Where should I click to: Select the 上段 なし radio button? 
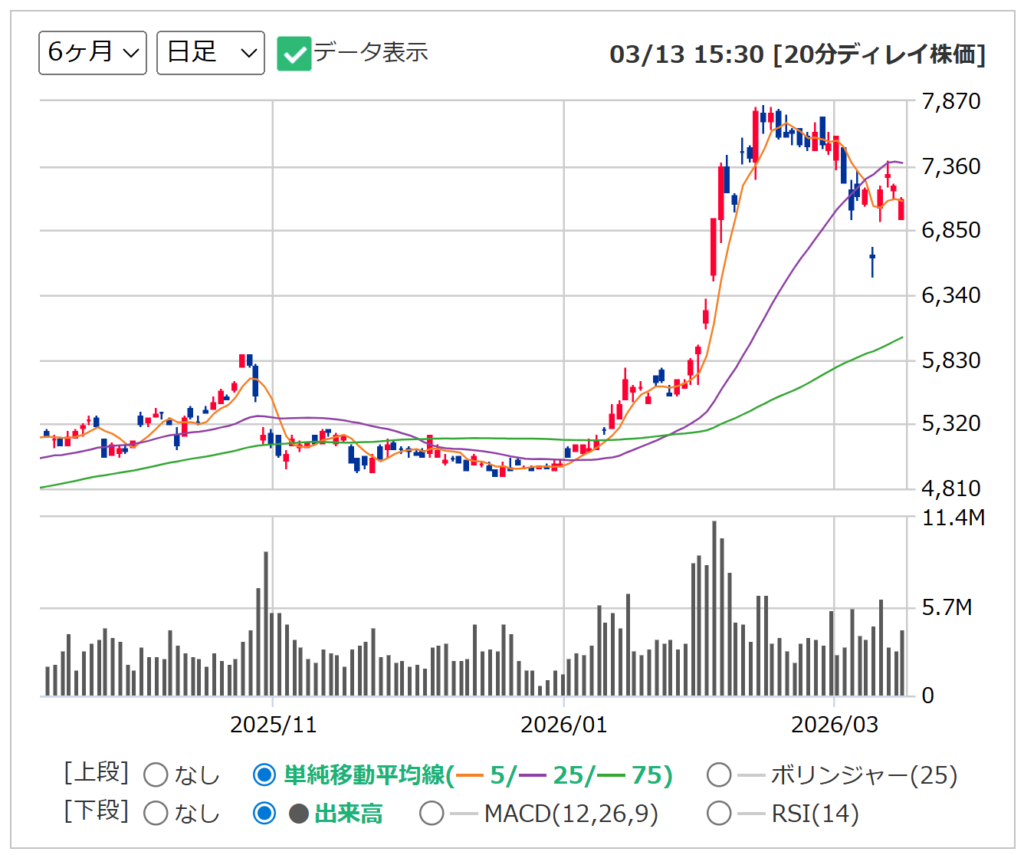(157, 775)
